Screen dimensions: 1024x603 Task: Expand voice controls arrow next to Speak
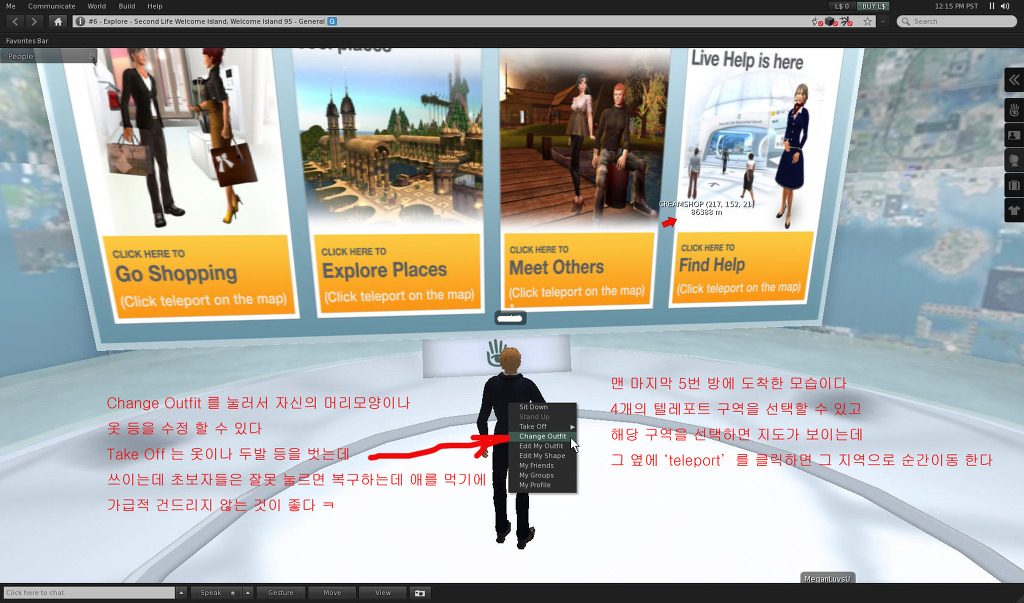pos(248,593)
